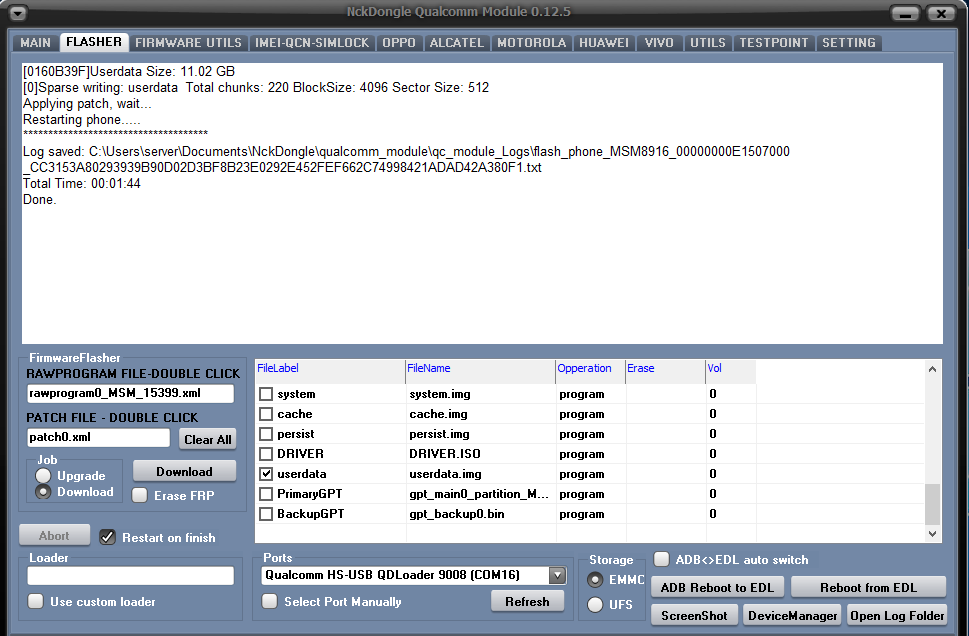Viewport: 969px width, 636px height.
Task: Select the system.img file name cell
Action: [x=480, y=394]
